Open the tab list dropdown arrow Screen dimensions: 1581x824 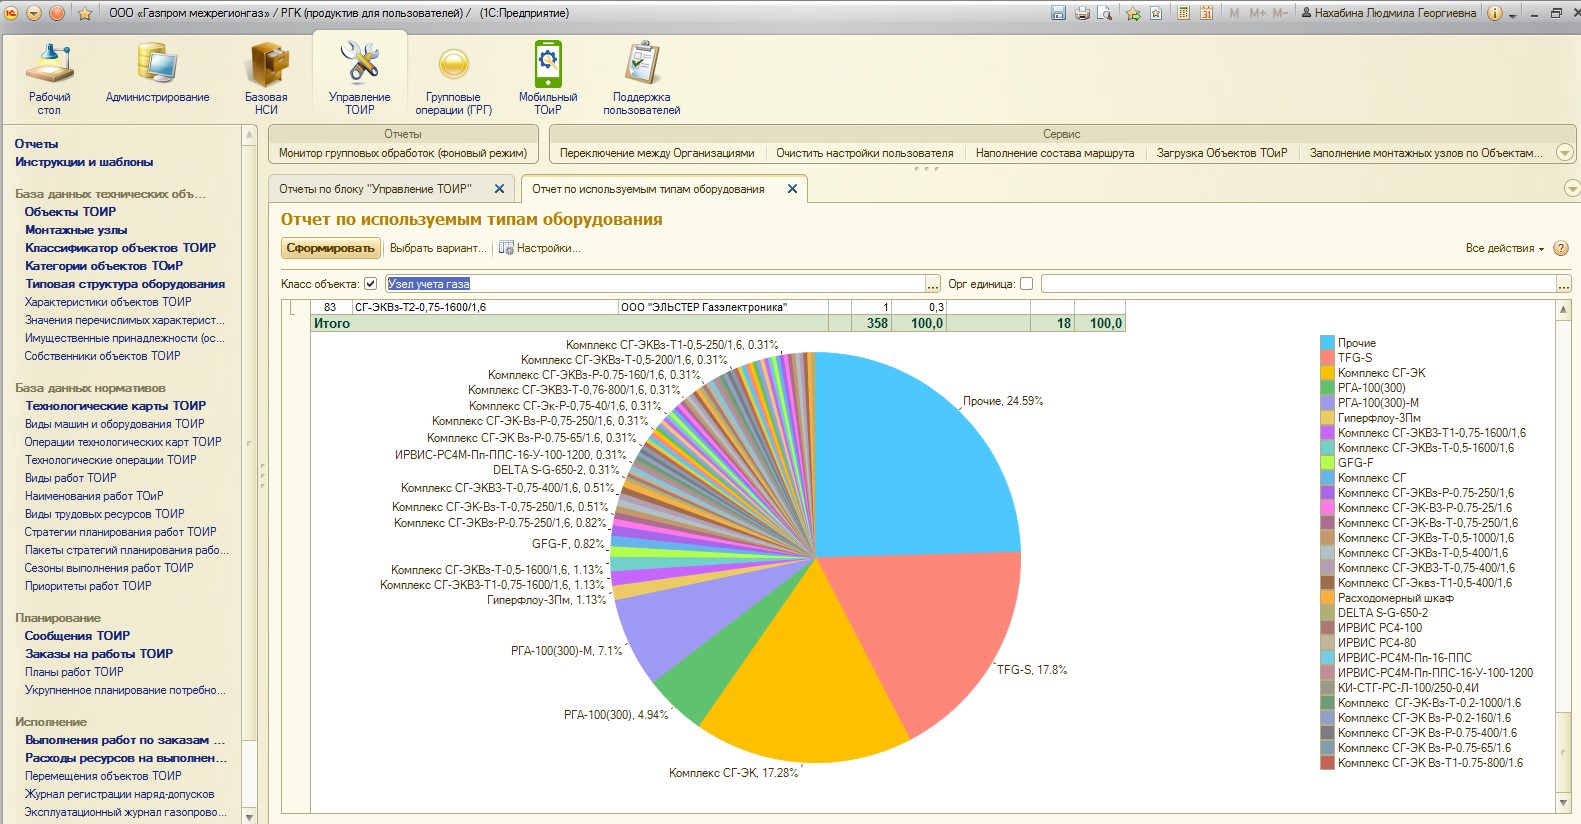[1571, 188]
